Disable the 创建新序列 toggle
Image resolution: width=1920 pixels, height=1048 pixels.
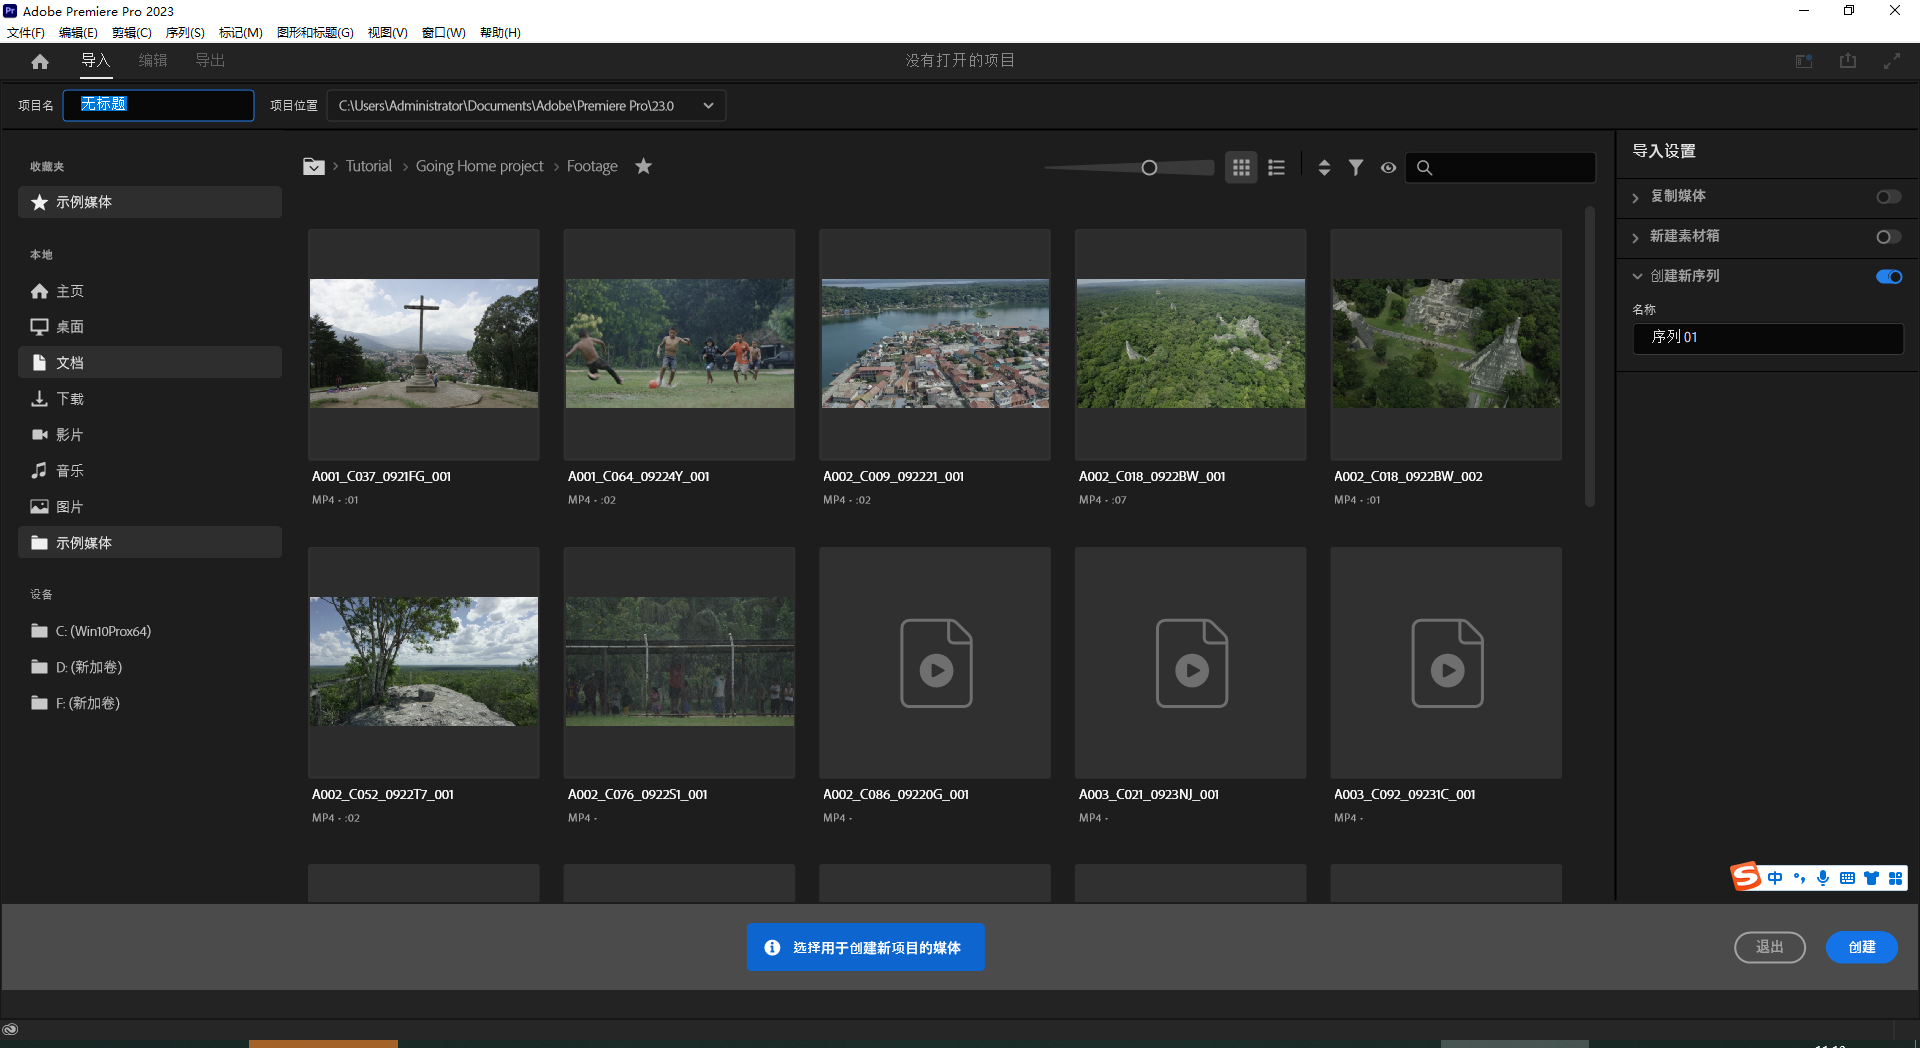click(1888, 277)
